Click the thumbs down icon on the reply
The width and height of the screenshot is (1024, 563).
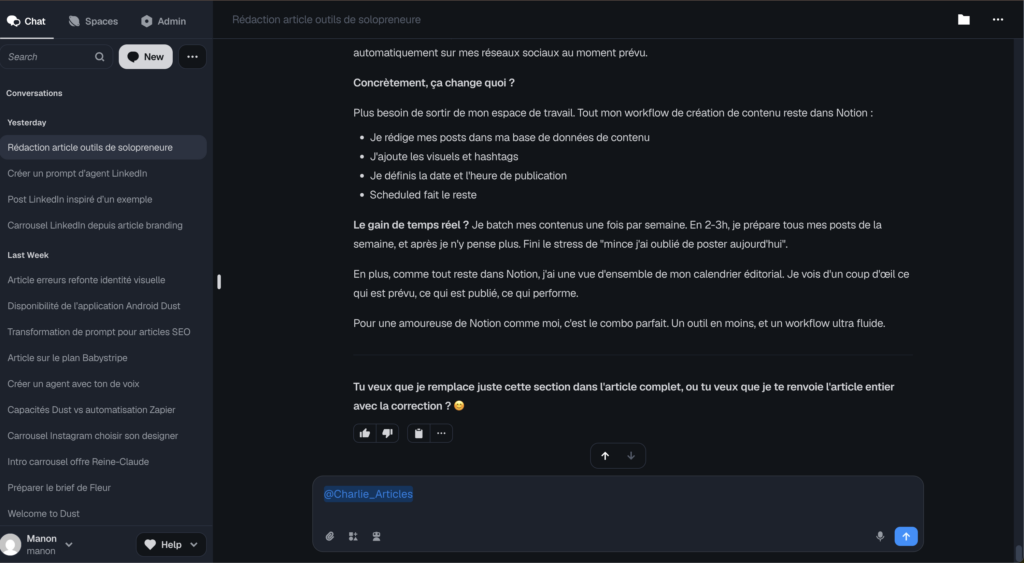click(388, 433)
